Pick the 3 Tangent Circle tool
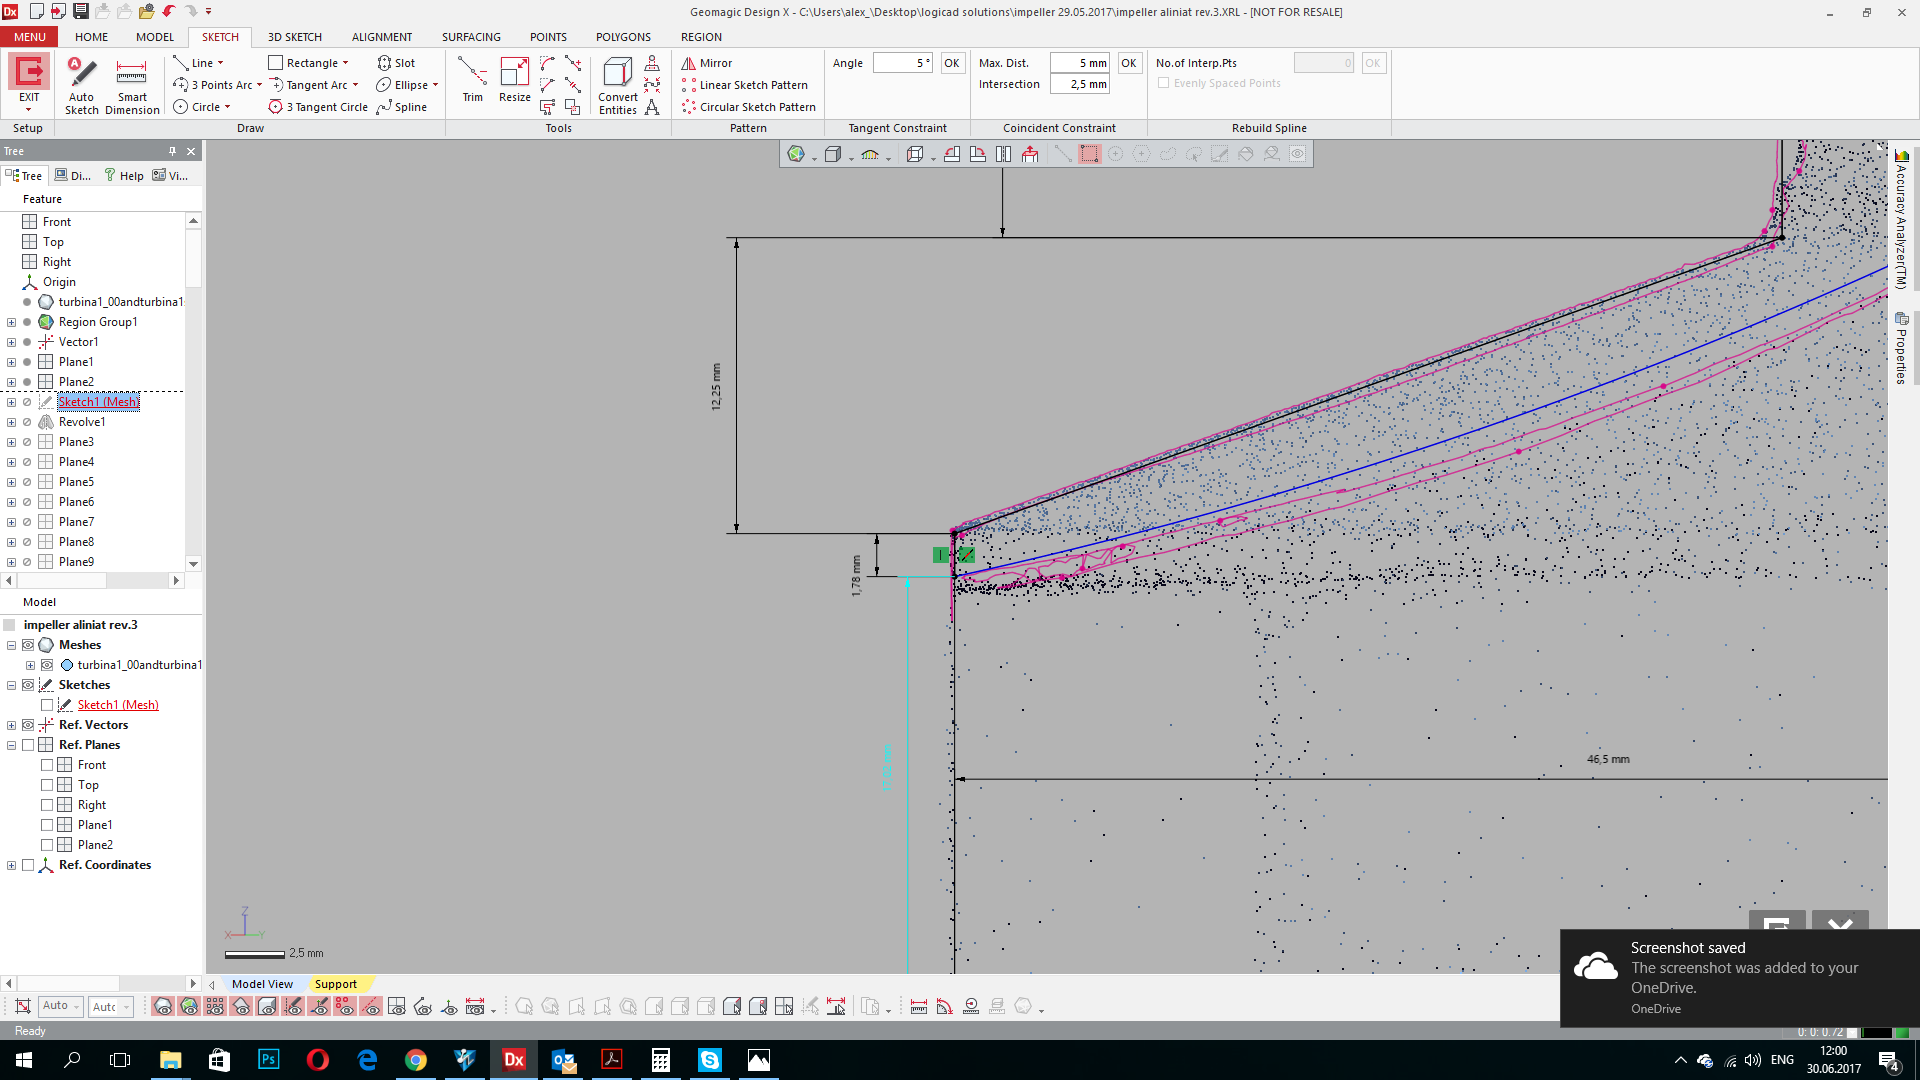The image size is (1920, 1080). coord(318,107)
